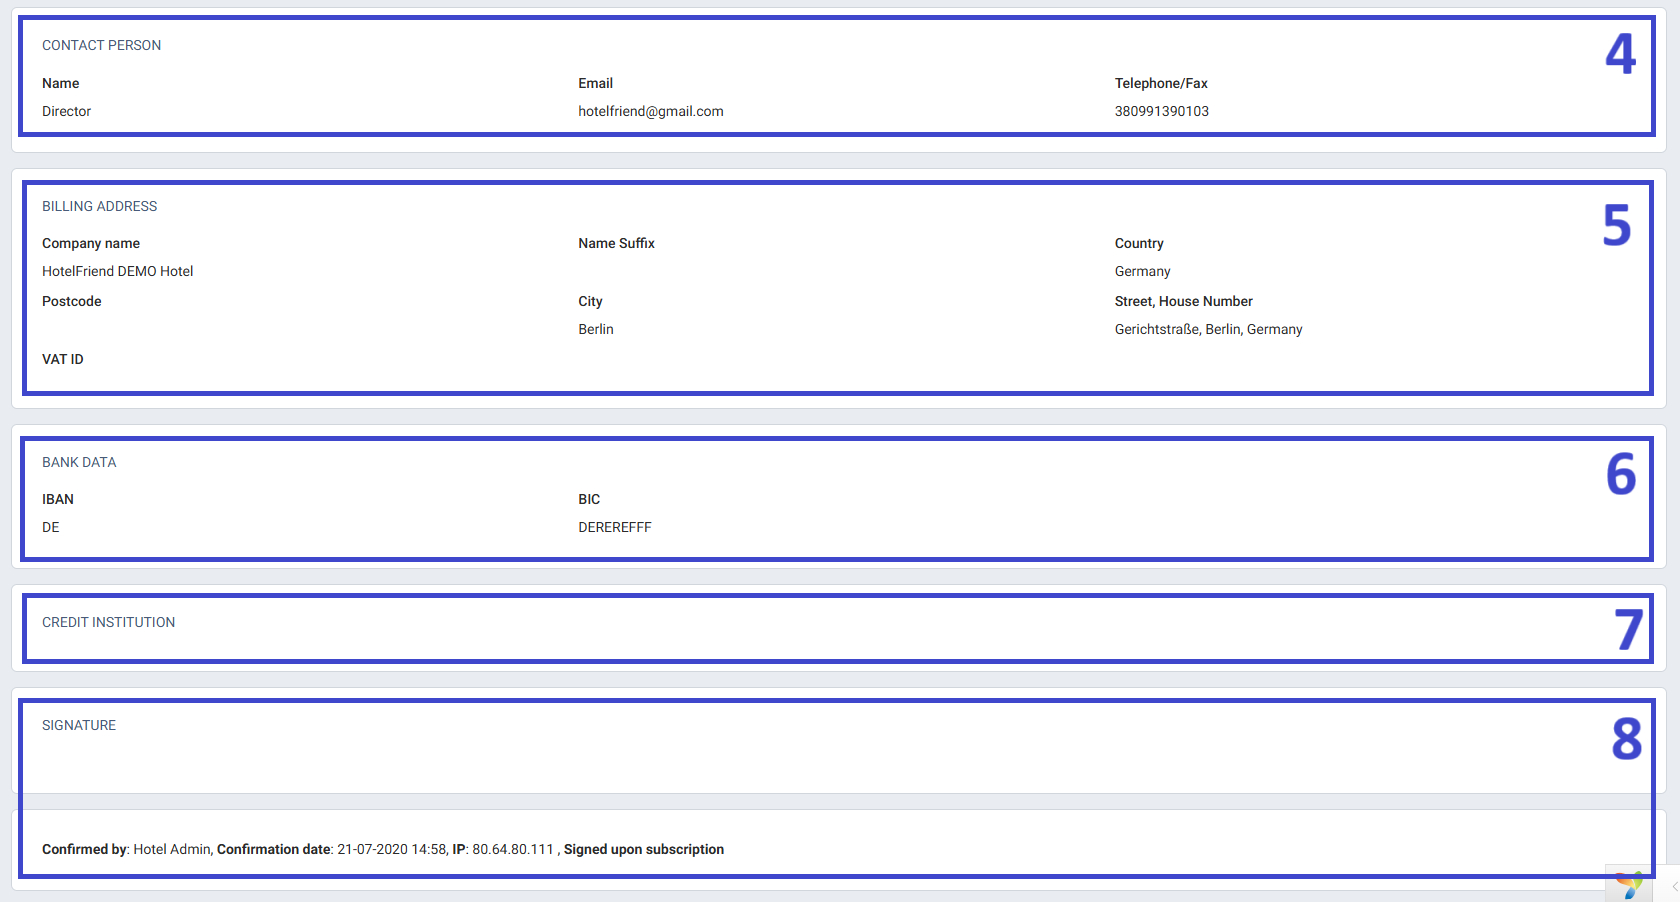Click the BANK DATA section heading
Viewport: 1680px width, 902px height.
(79, 462)
